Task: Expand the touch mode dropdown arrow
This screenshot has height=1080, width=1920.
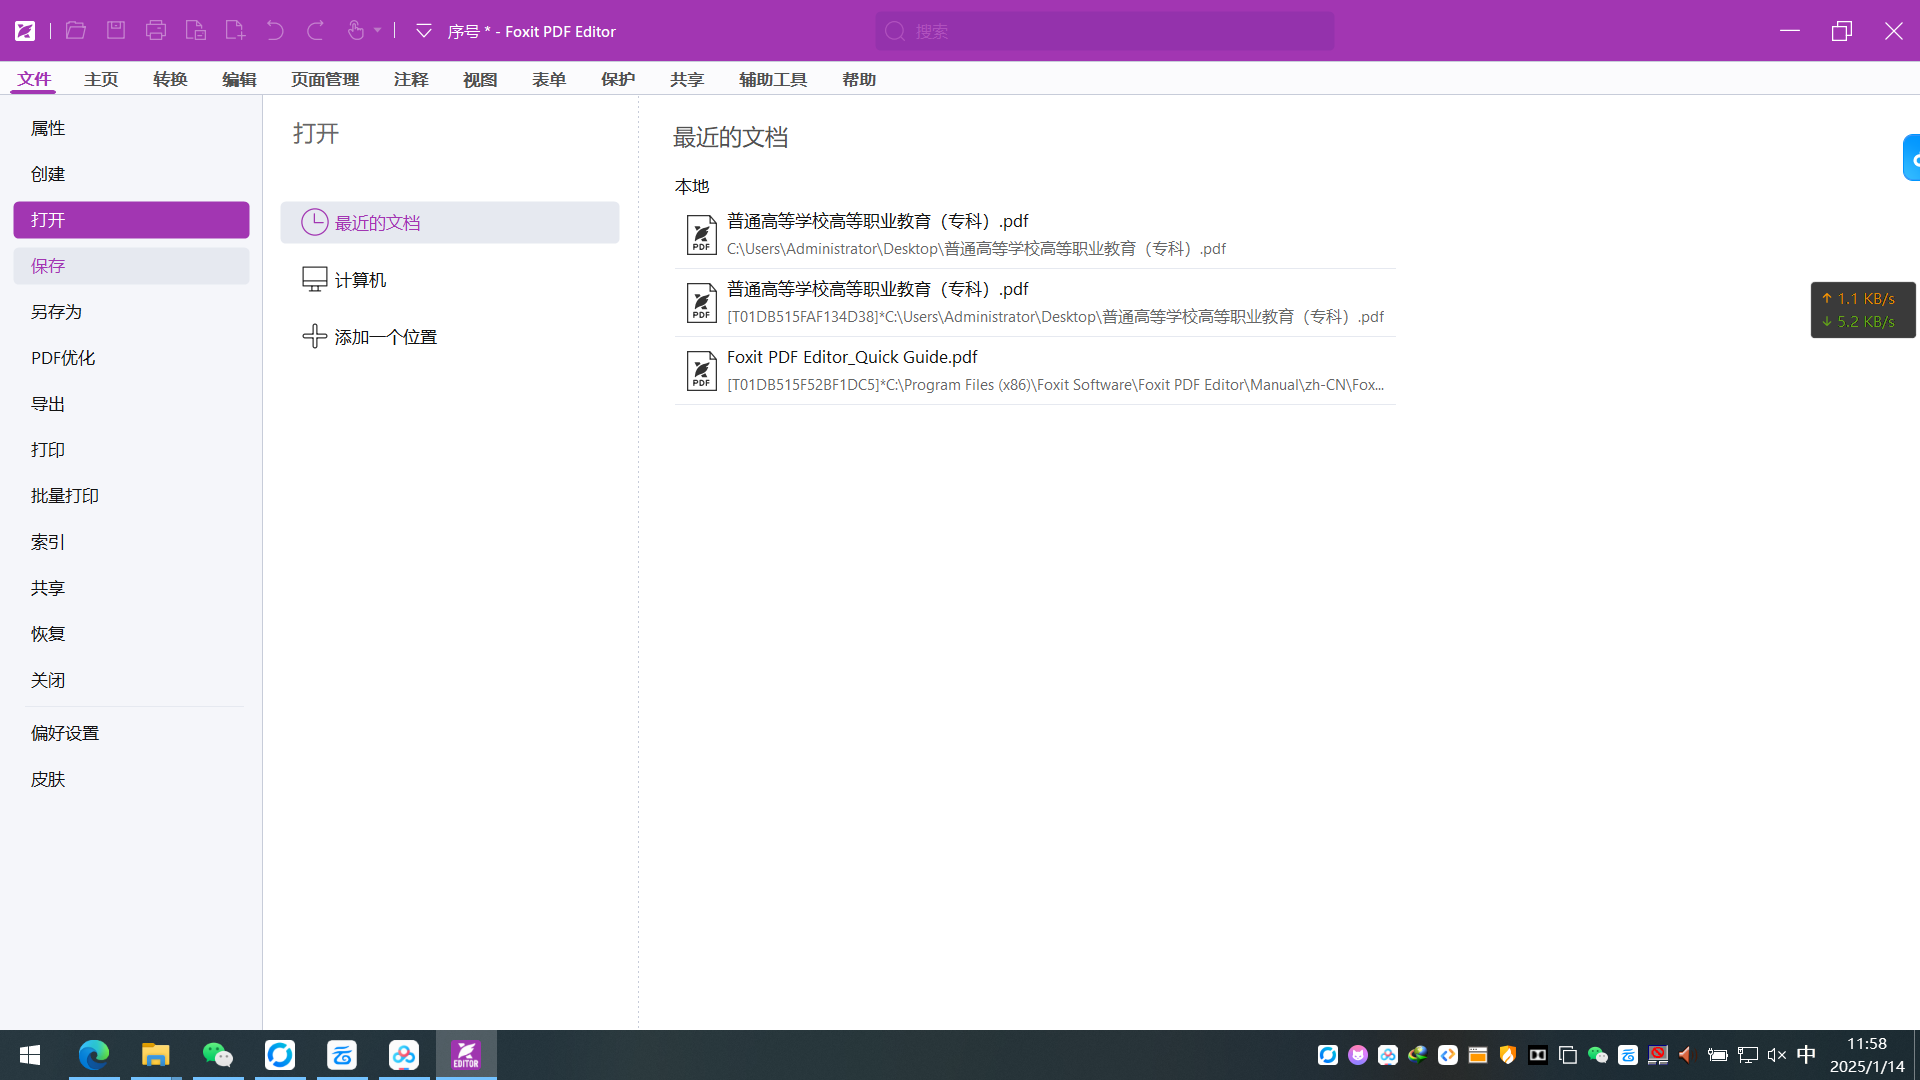Action: (378, 31)
